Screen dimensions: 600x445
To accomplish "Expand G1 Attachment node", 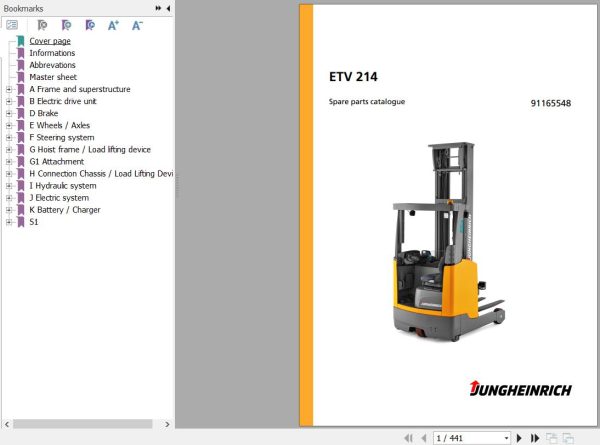I will point(9,161).
